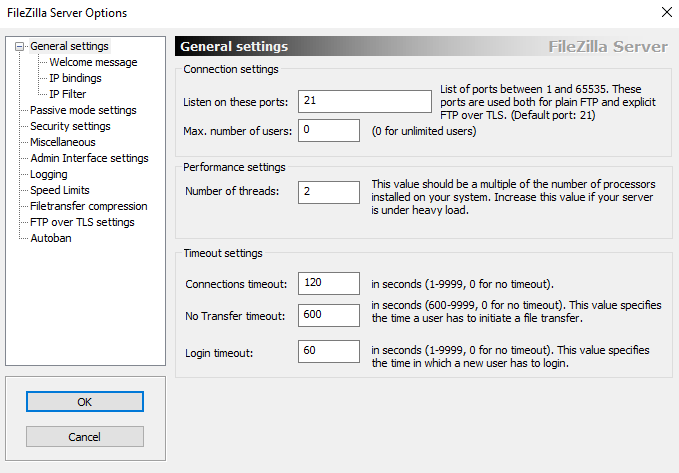Edit the Connections timeout field

(x=328, y=283)
